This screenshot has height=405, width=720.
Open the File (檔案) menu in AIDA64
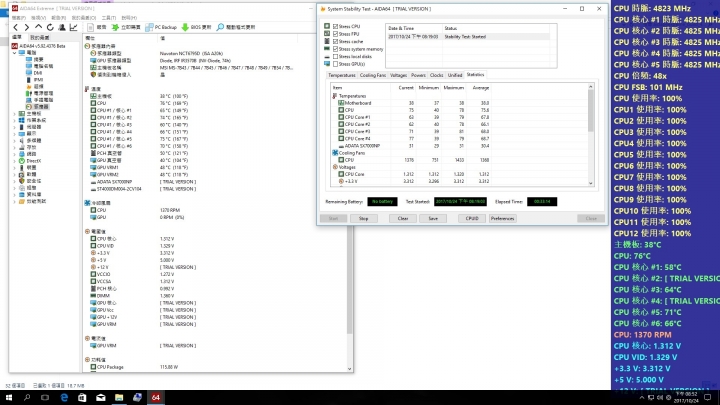pos(18,18)
